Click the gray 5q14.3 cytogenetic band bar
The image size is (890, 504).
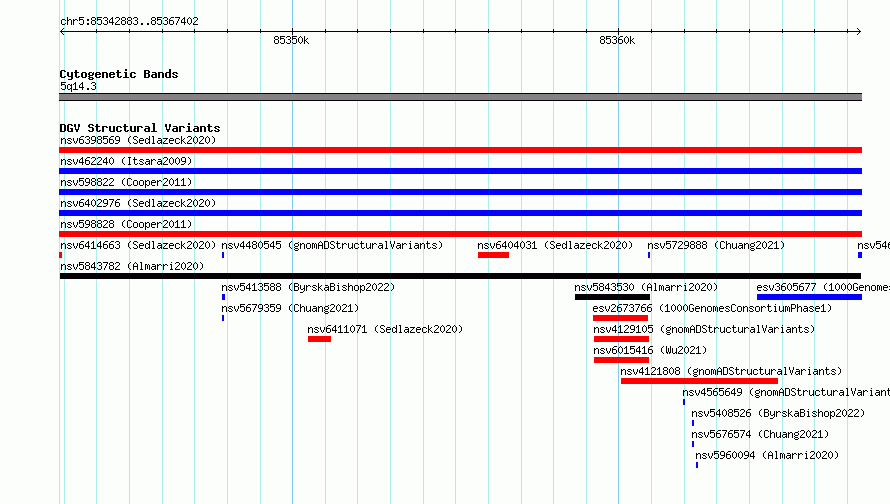coord(460,97)
